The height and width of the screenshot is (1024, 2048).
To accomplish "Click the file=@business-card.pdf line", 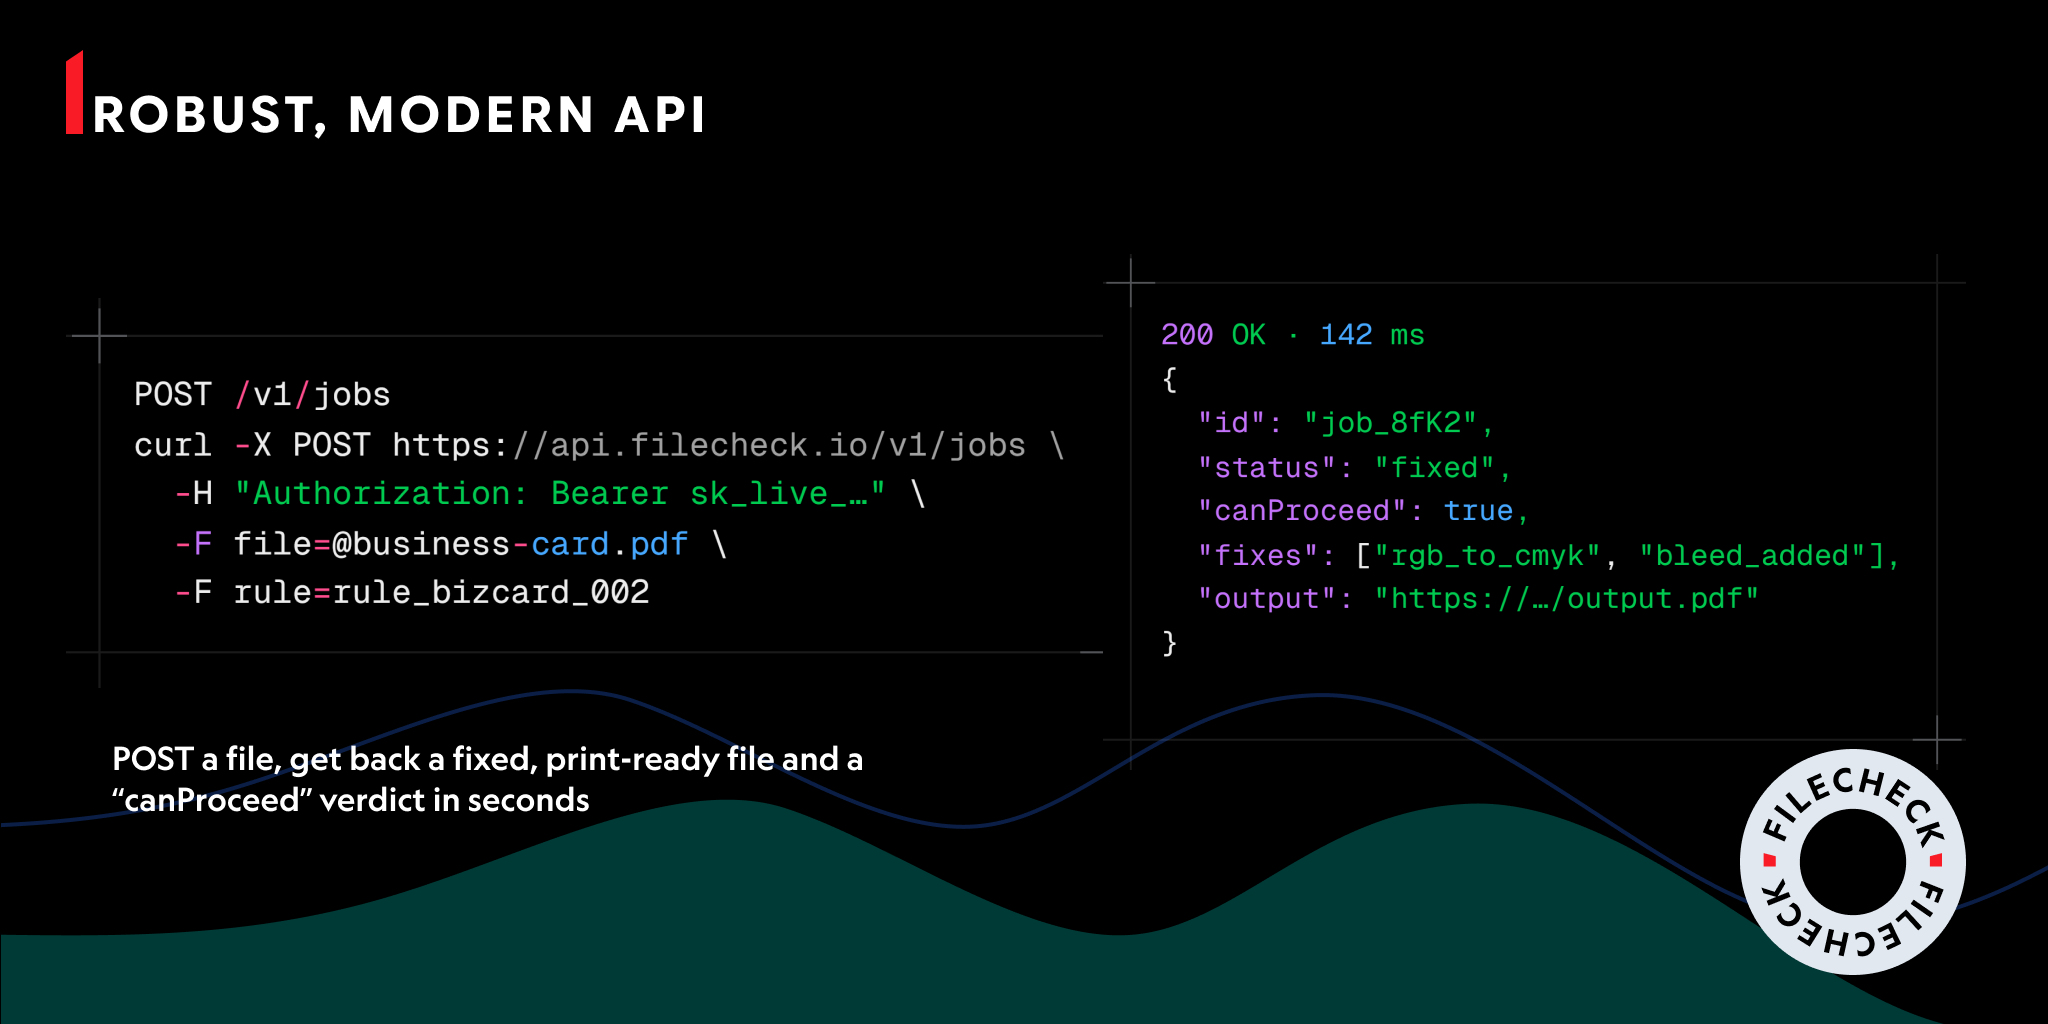I will (x=450, y=543).
